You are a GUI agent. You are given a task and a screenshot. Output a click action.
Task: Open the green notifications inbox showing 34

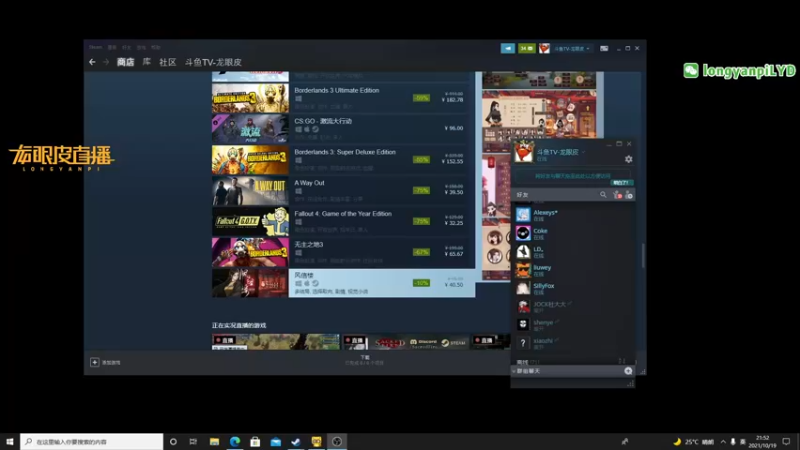point(526,48)
